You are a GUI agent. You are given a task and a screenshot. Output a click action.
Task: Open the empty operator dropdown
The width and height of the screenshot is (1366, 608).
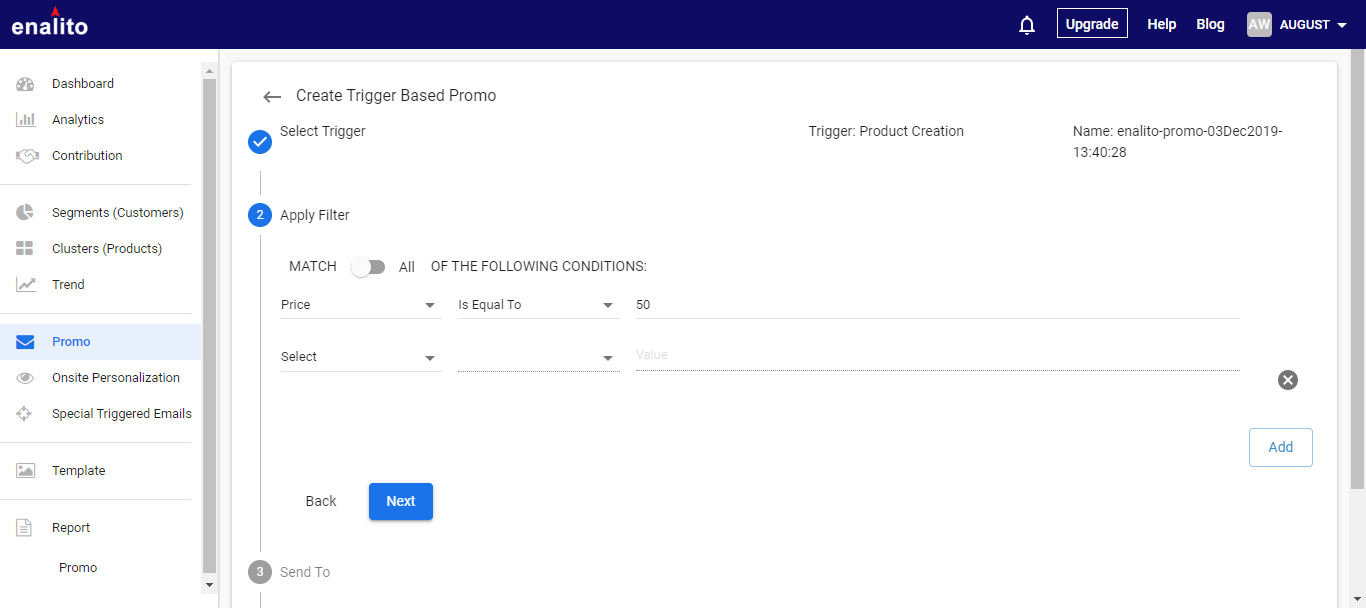click(539, 357)
